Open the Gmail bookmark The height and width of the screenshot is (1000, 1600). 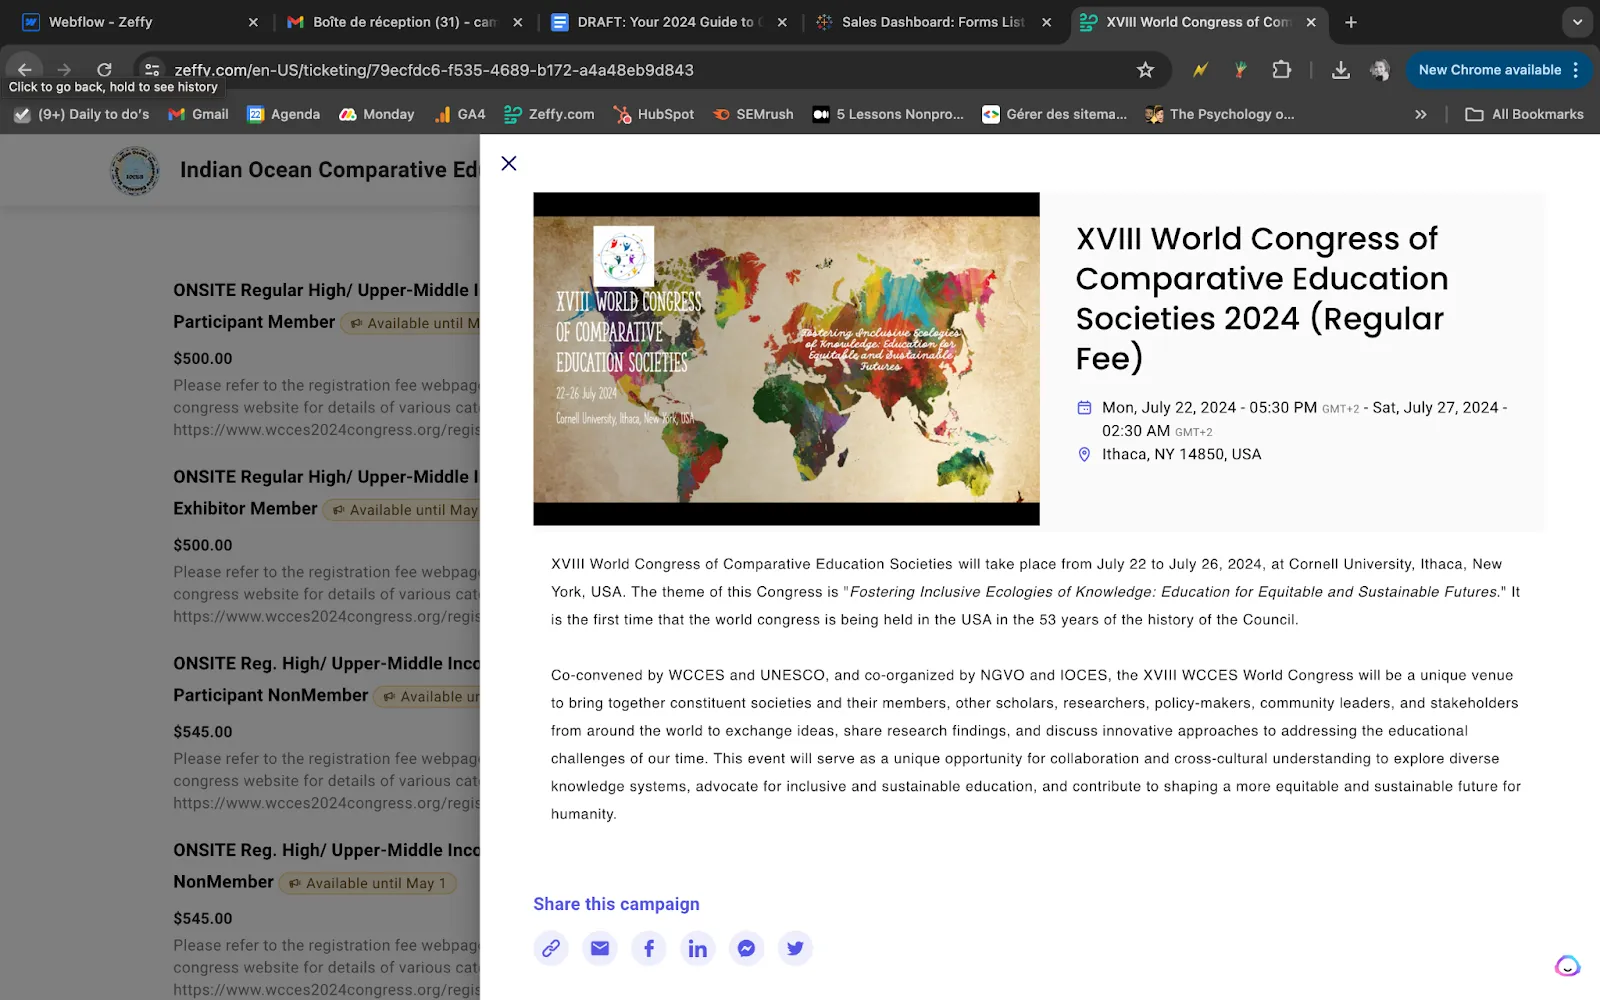click(198, 114)
